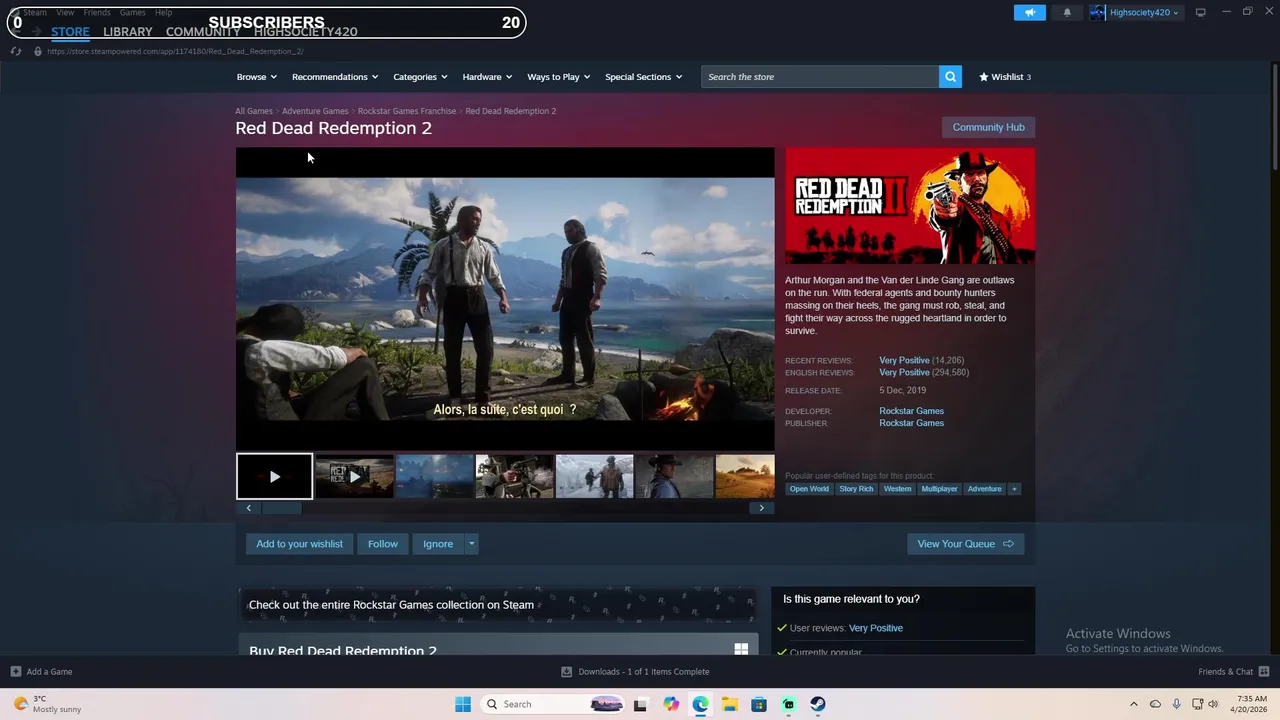Click the OneDrive cloud tray icon
This screenshot has height=720, width=1280.
click(1155, 704)
